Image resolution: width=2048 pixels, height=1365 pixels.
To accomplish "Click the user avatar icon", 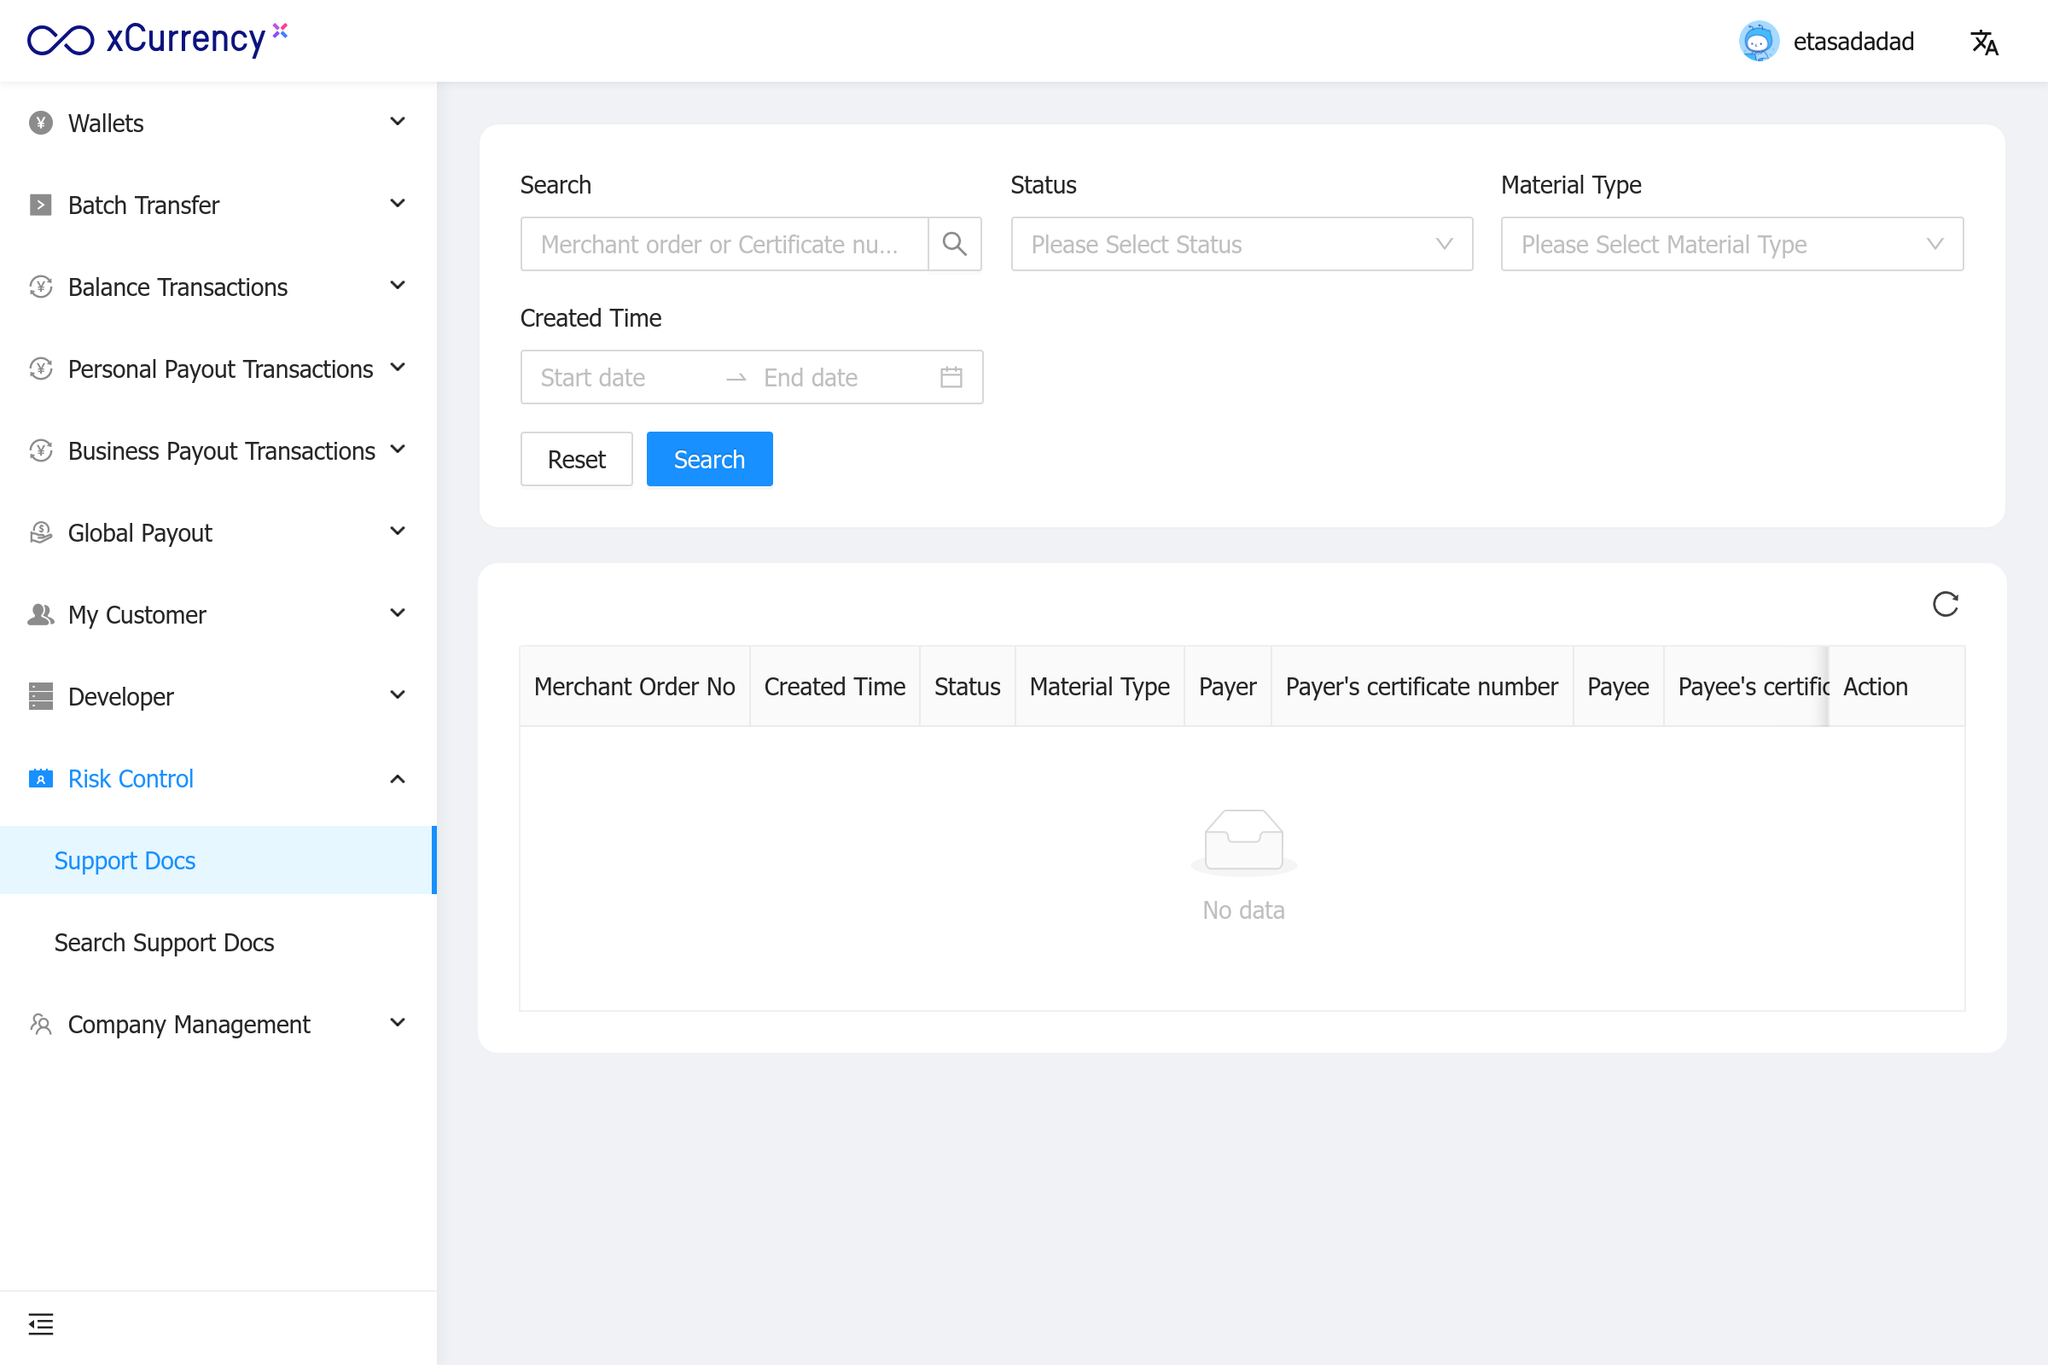I will point(1759,42).
